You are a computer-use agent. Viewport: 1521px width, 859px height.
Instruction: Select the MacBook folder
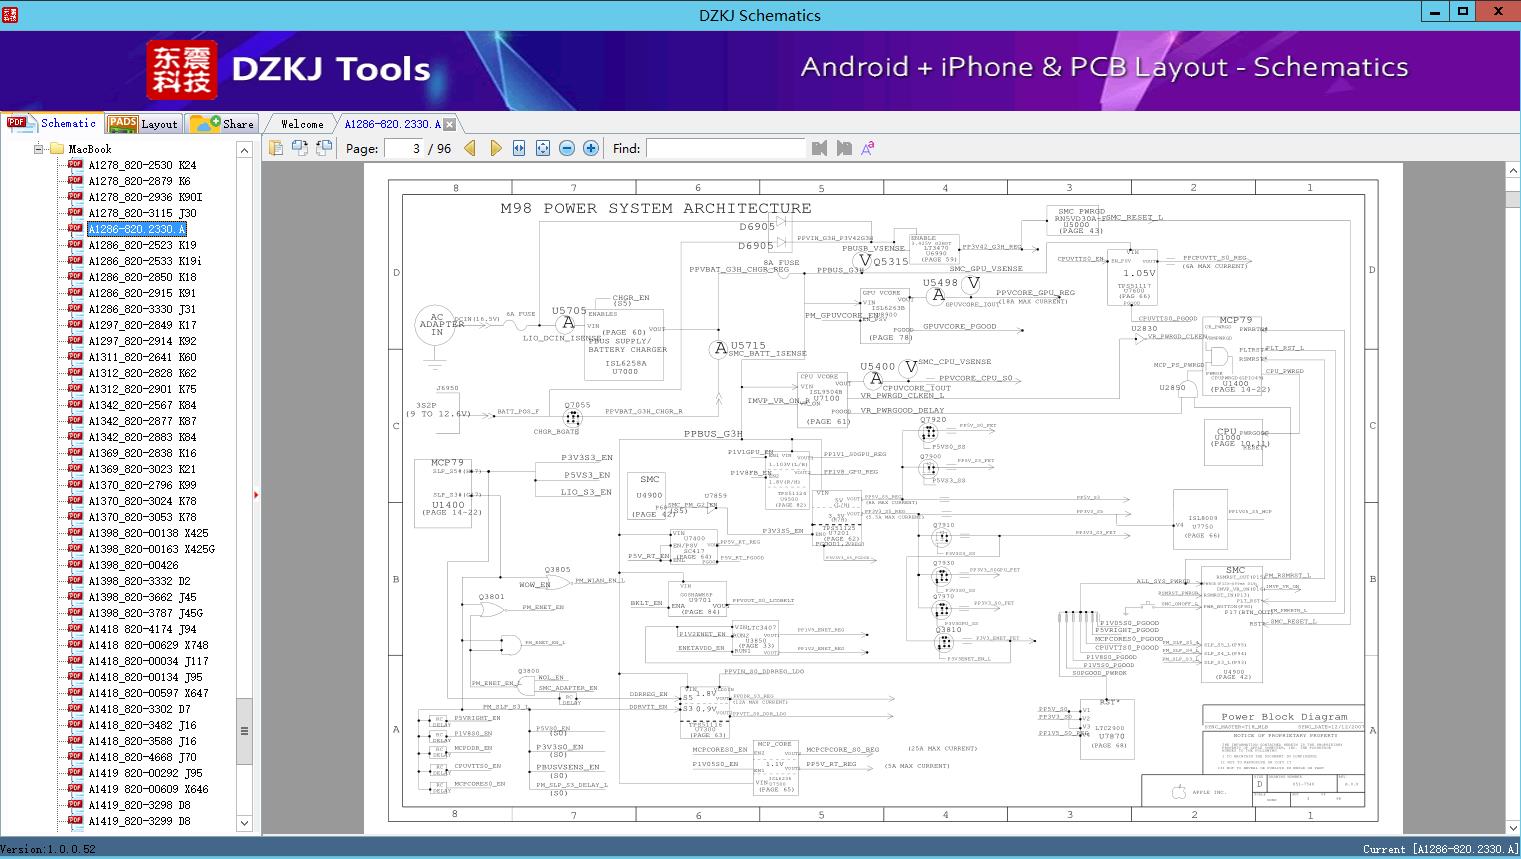click(x=89, y=149)
